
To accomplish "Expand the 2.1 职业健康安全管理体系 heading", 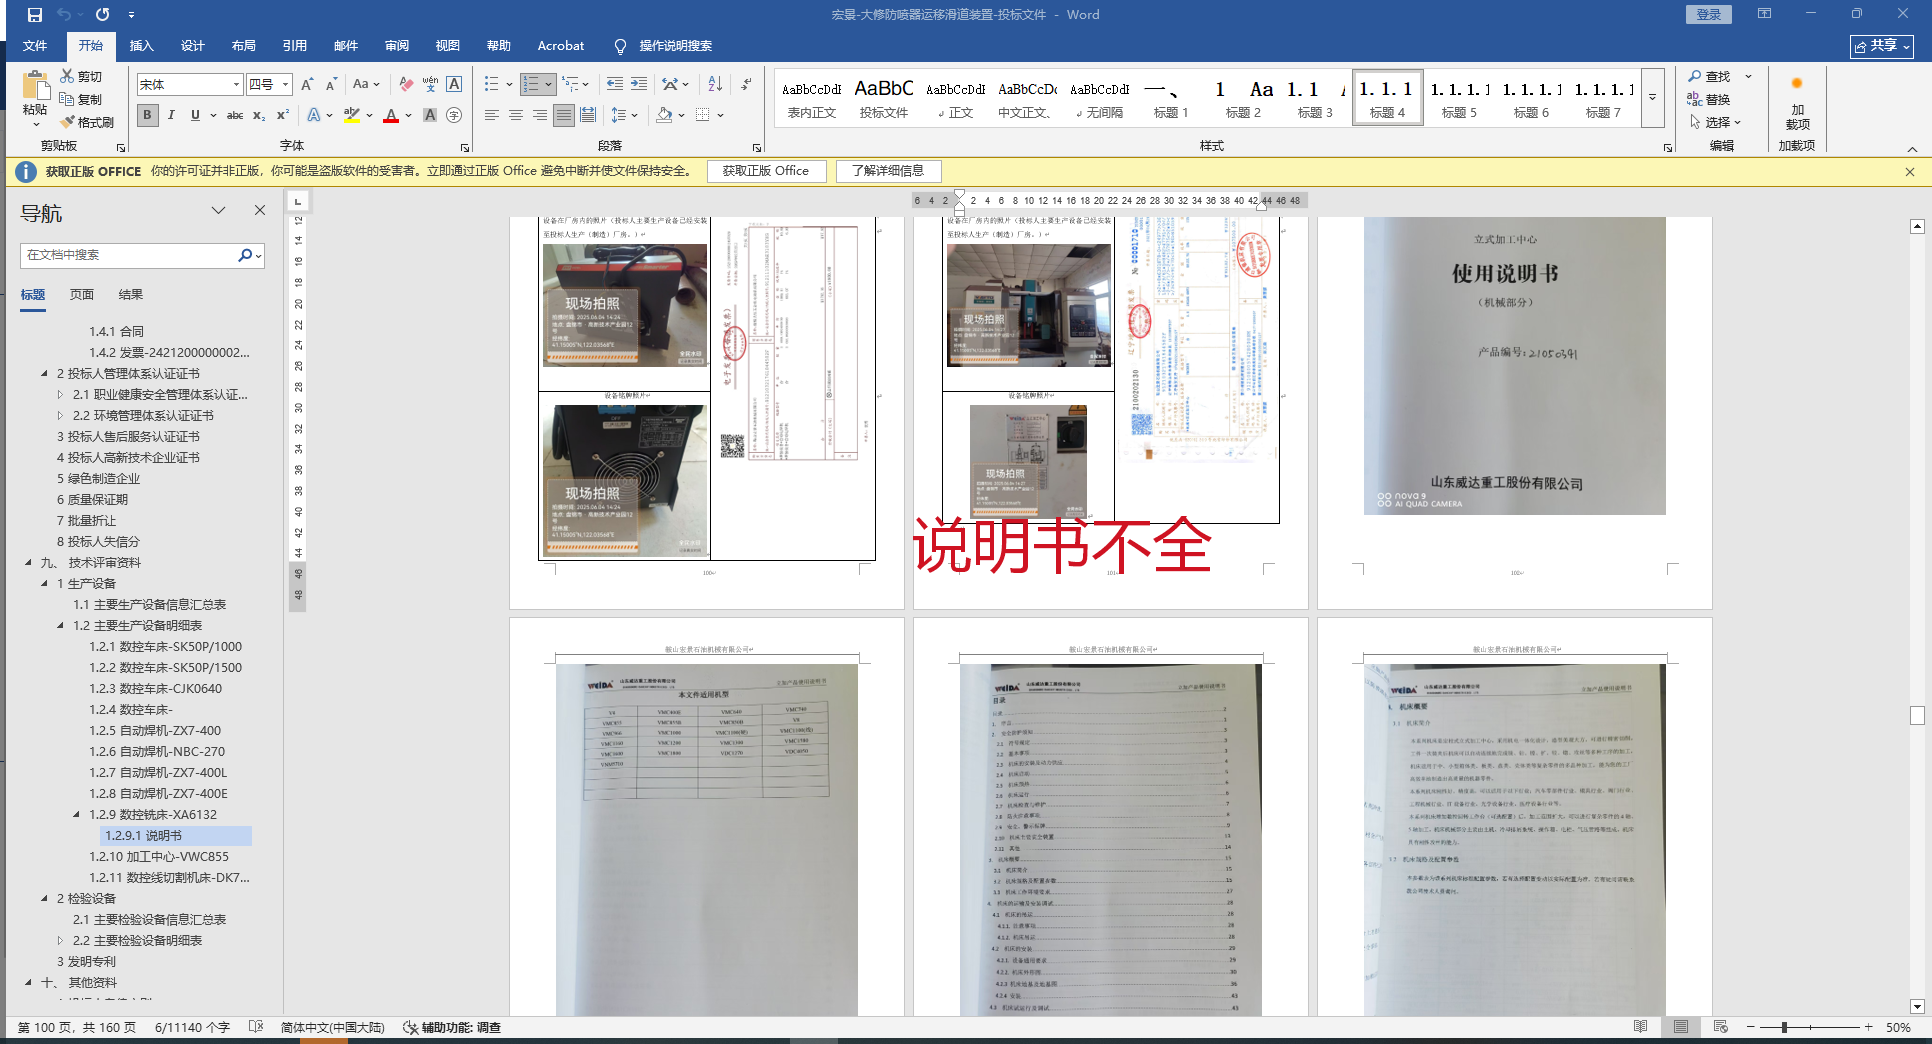I will [60, 395].
